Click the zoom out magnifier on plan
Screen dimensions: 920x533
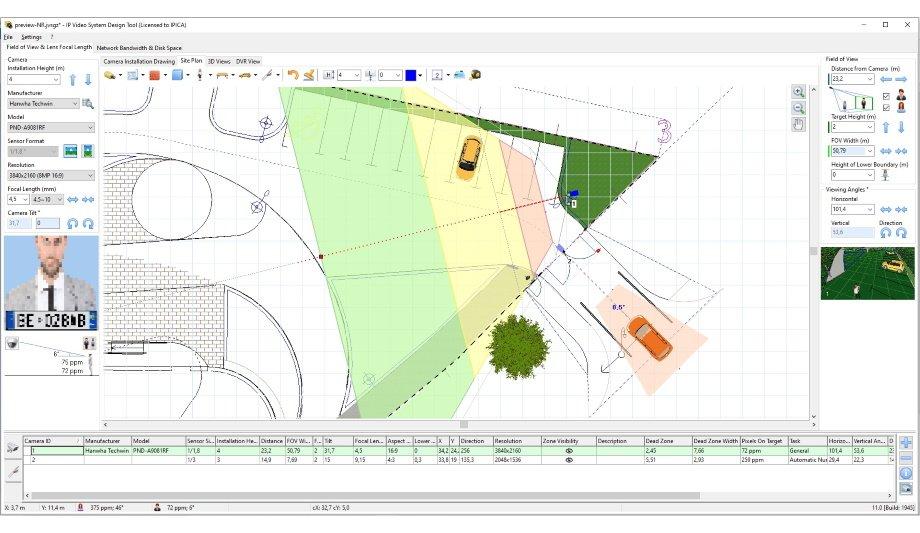point(799,109)
